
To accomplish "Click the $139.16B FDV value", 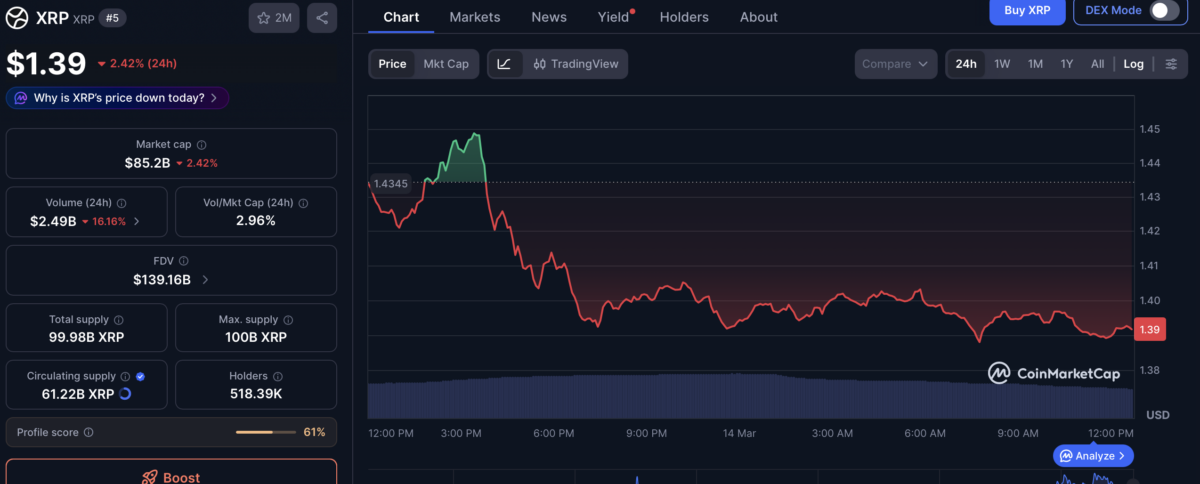I will pyautogui.click(x=162, y=280).
